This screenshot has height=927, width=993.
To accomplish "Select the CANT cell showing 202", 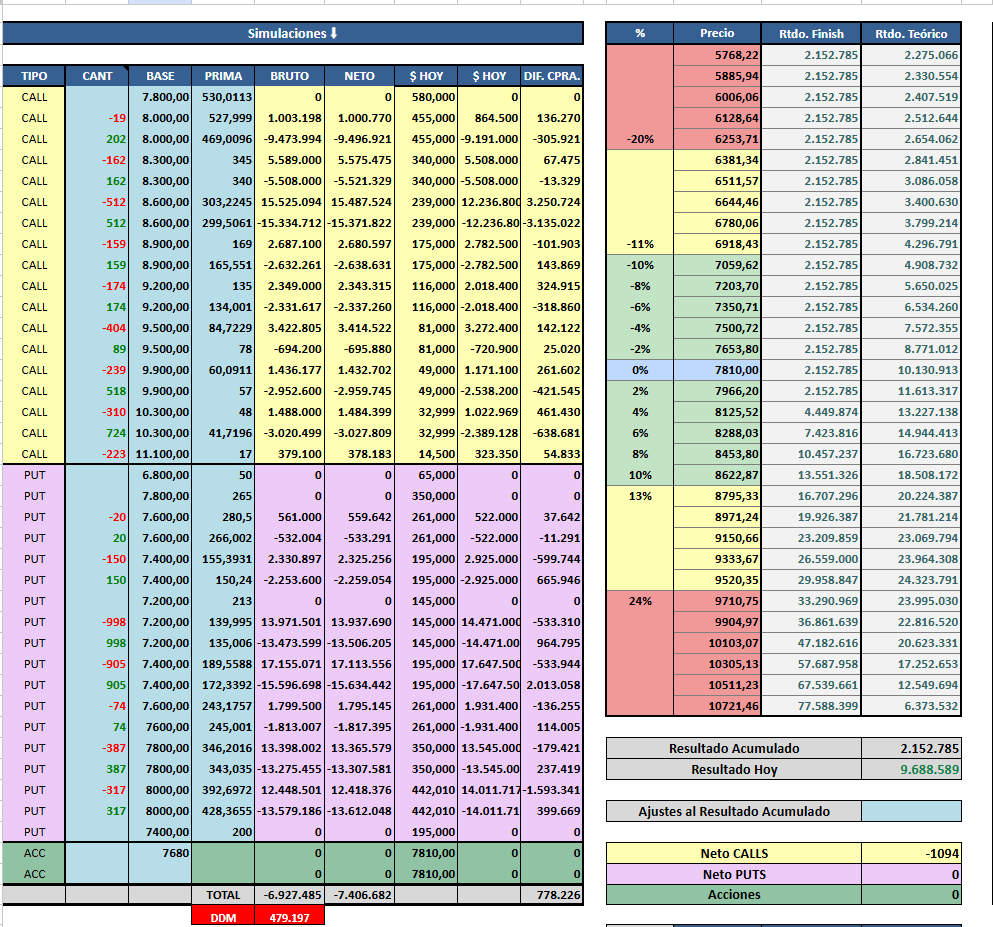I will tap(97, 139).
